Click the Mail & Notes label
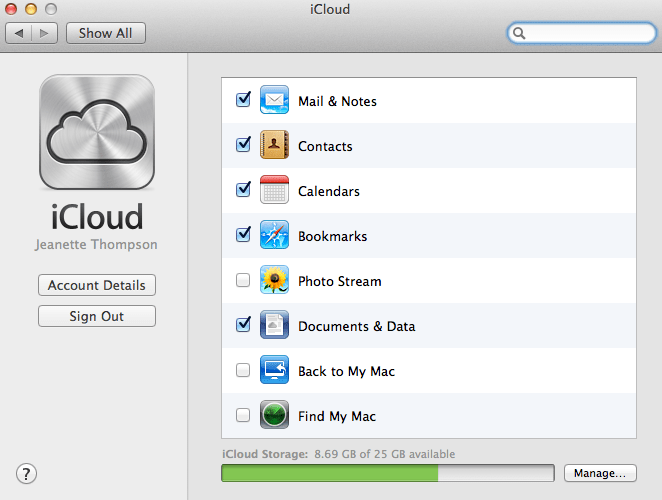Screen dimensions: 662x500 click(x=337, y=101)
